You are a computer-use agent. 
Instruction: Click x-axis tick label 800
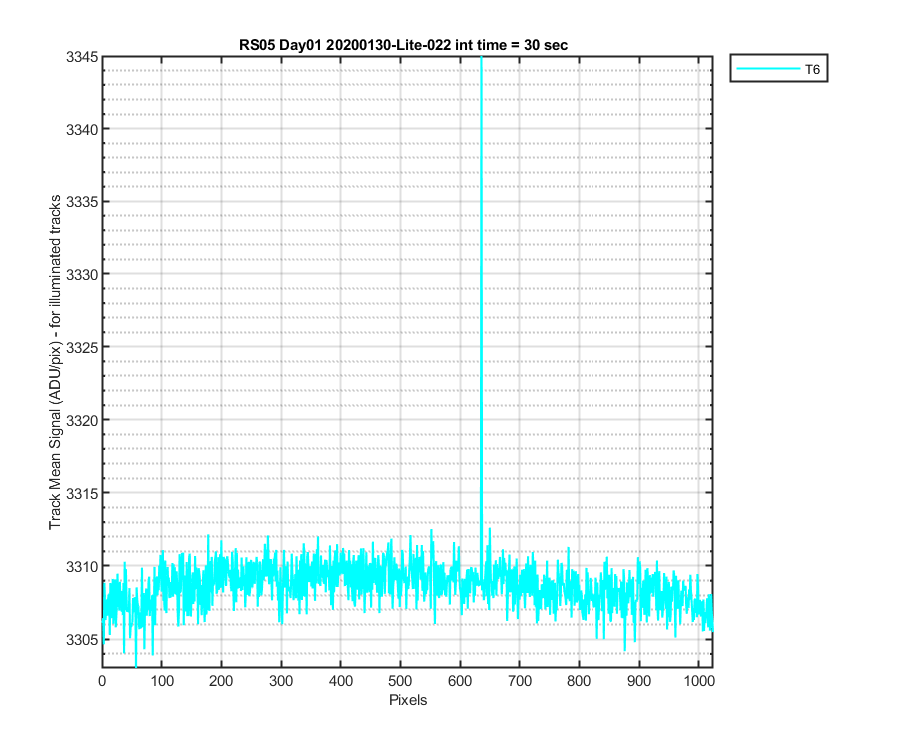[579, 681]
